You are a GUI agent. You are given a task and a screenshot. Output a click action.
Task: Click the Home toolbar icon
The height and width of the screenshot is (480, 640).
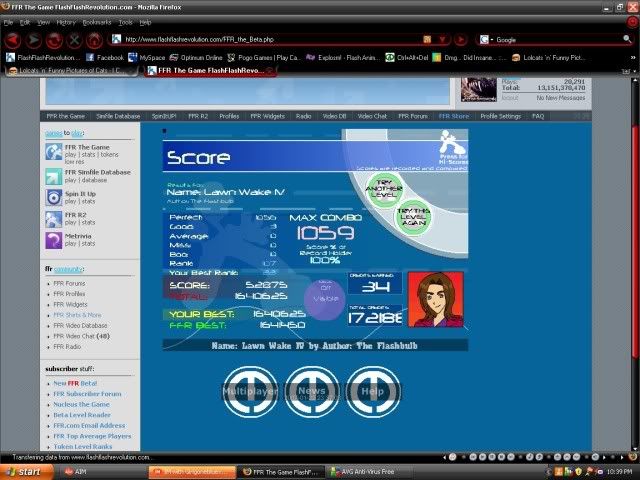pyautogui.click(x=95, y=40)
